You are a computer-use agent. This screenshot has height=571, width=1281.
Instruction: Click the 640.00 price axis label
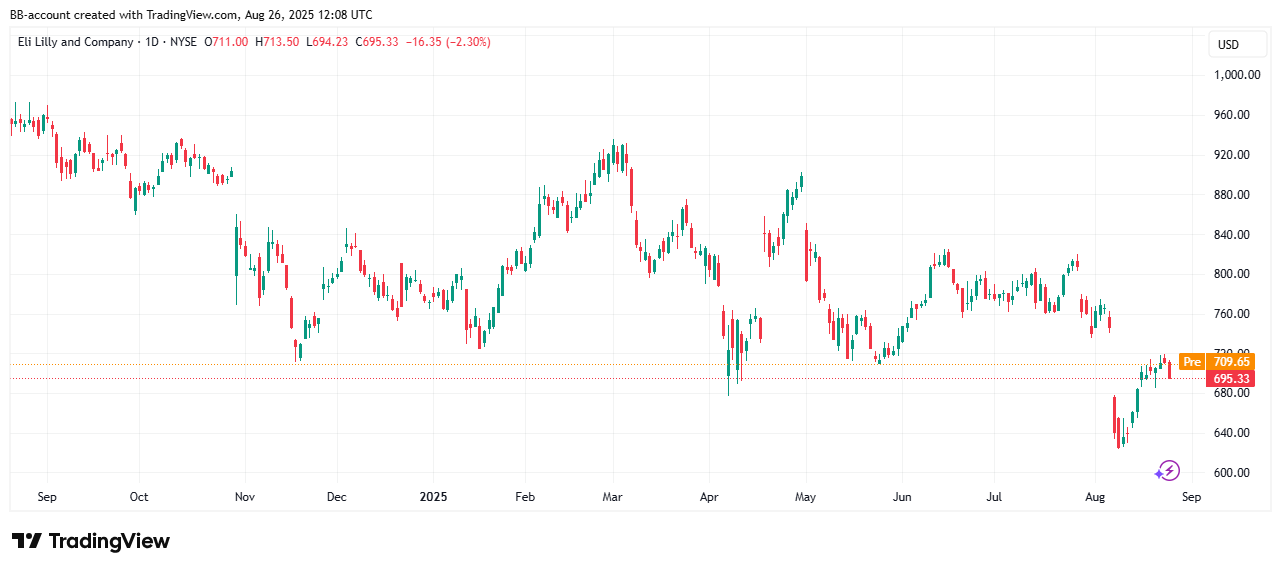point(1233,433)
